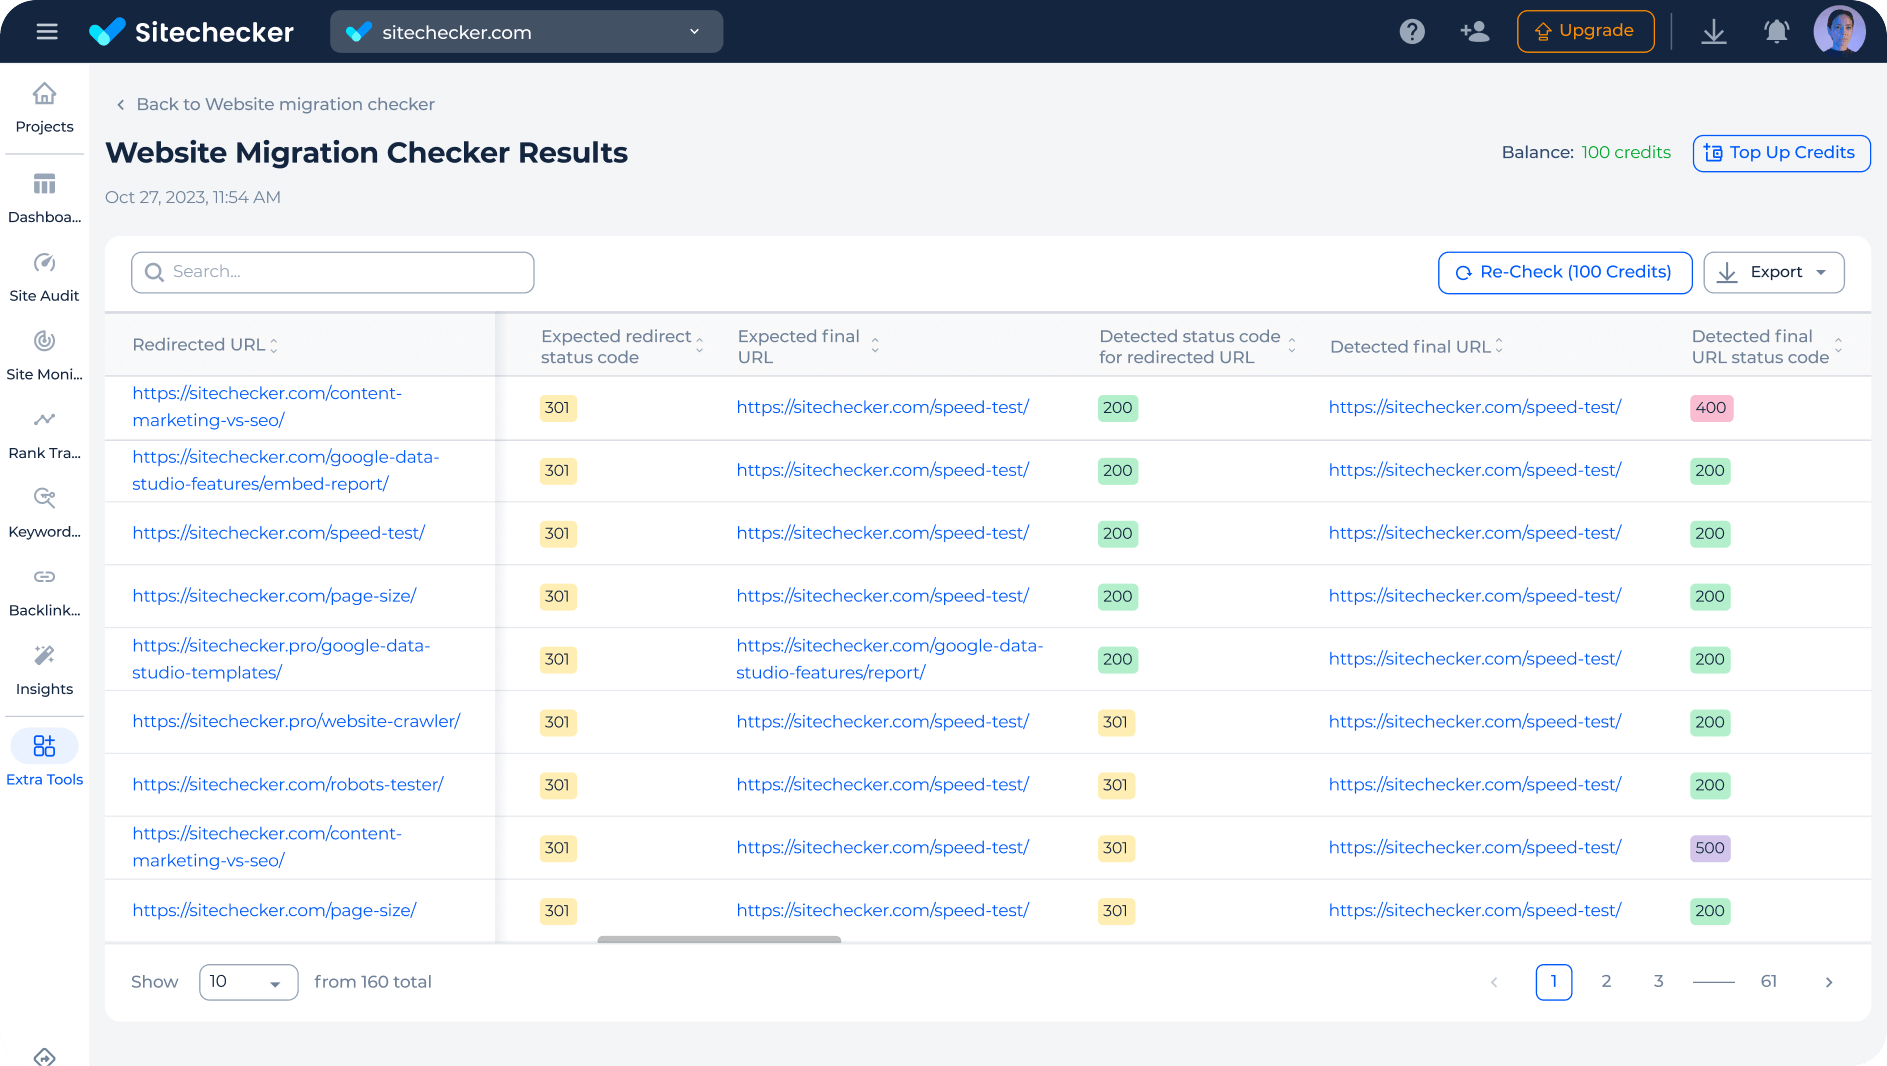This screenshot has height=1066, width=1887.
Task: Focus the Search input field
Action: point(332,272)
